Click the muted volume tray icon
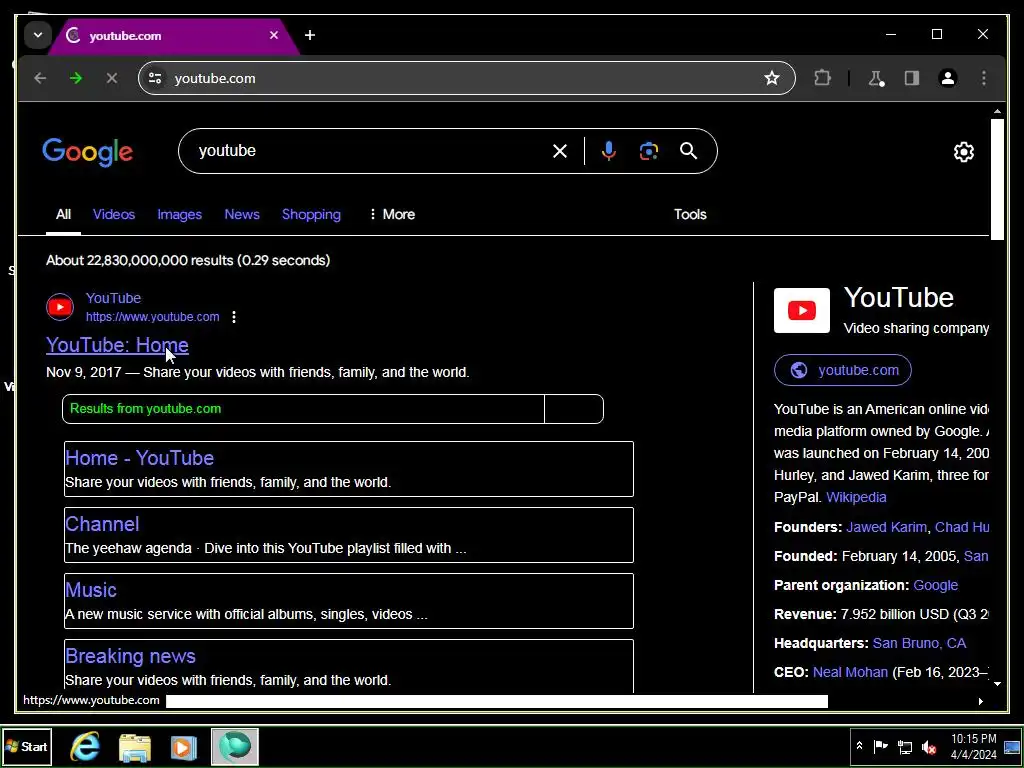This screenshot has width=1024, height=768. point(929,747)
